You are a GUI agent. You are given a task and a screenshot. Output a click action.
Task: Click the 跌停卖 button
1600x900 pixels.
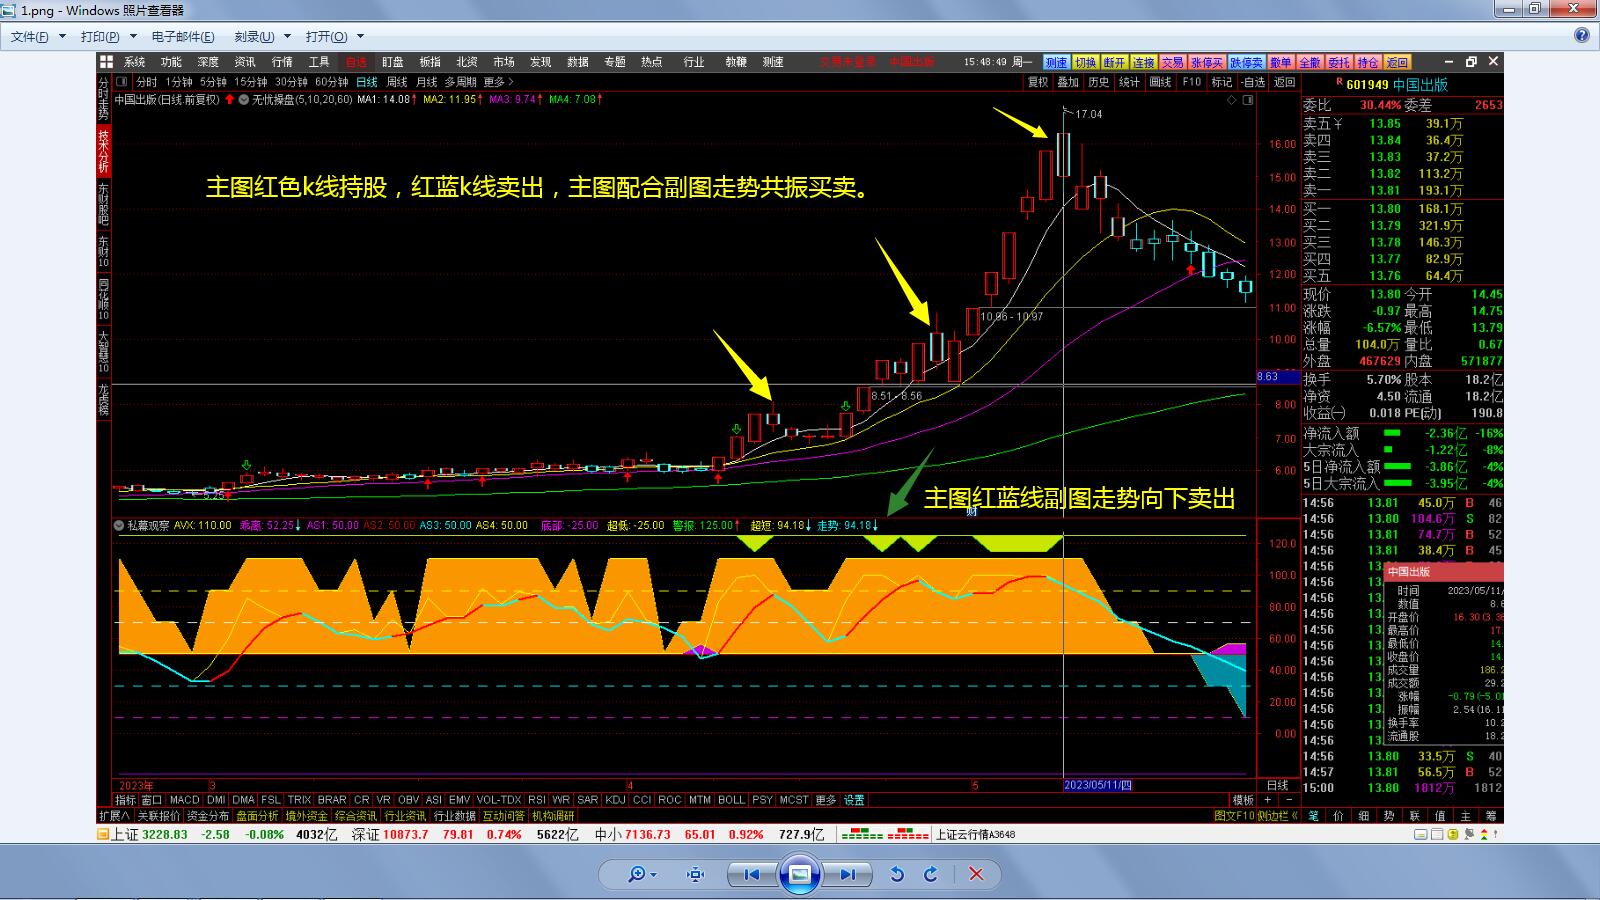click(x=1246, y=62)
